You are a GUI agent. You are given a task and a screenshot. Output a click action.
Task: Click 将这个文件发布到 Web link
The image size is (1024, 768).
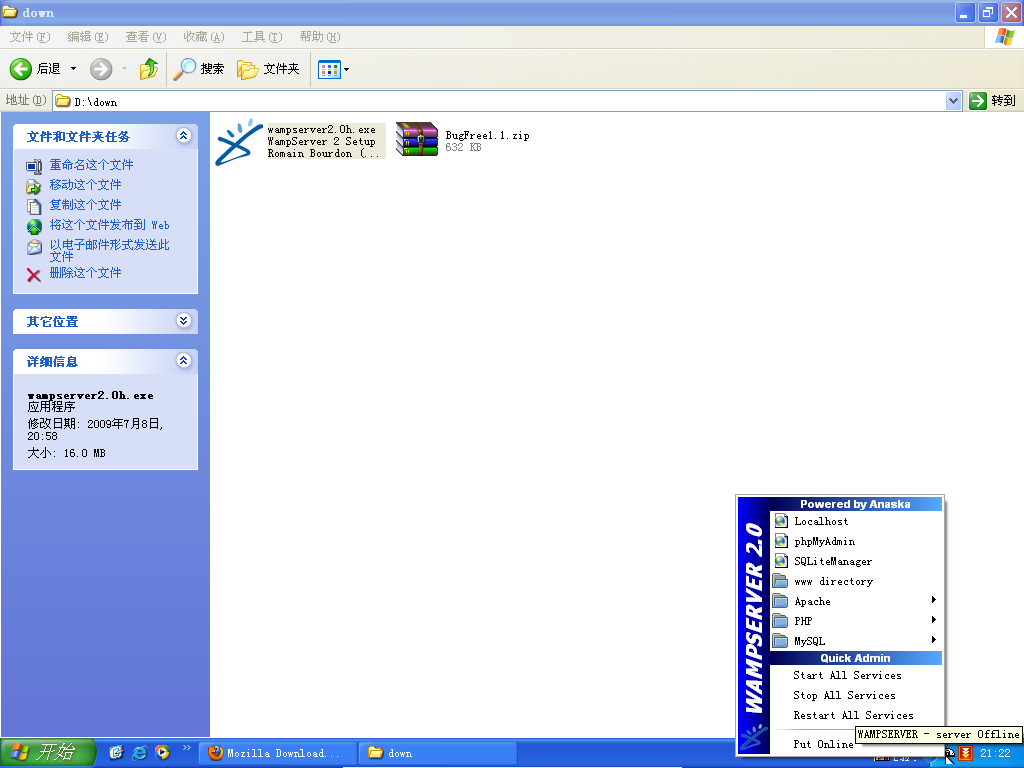pyautogui.click(x=110, y=225)
